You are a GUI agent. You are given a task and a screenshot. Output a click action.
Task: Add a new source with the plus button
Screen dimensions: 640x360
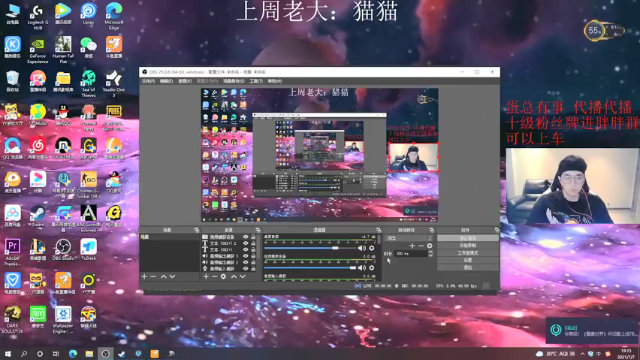click(206, 277)
